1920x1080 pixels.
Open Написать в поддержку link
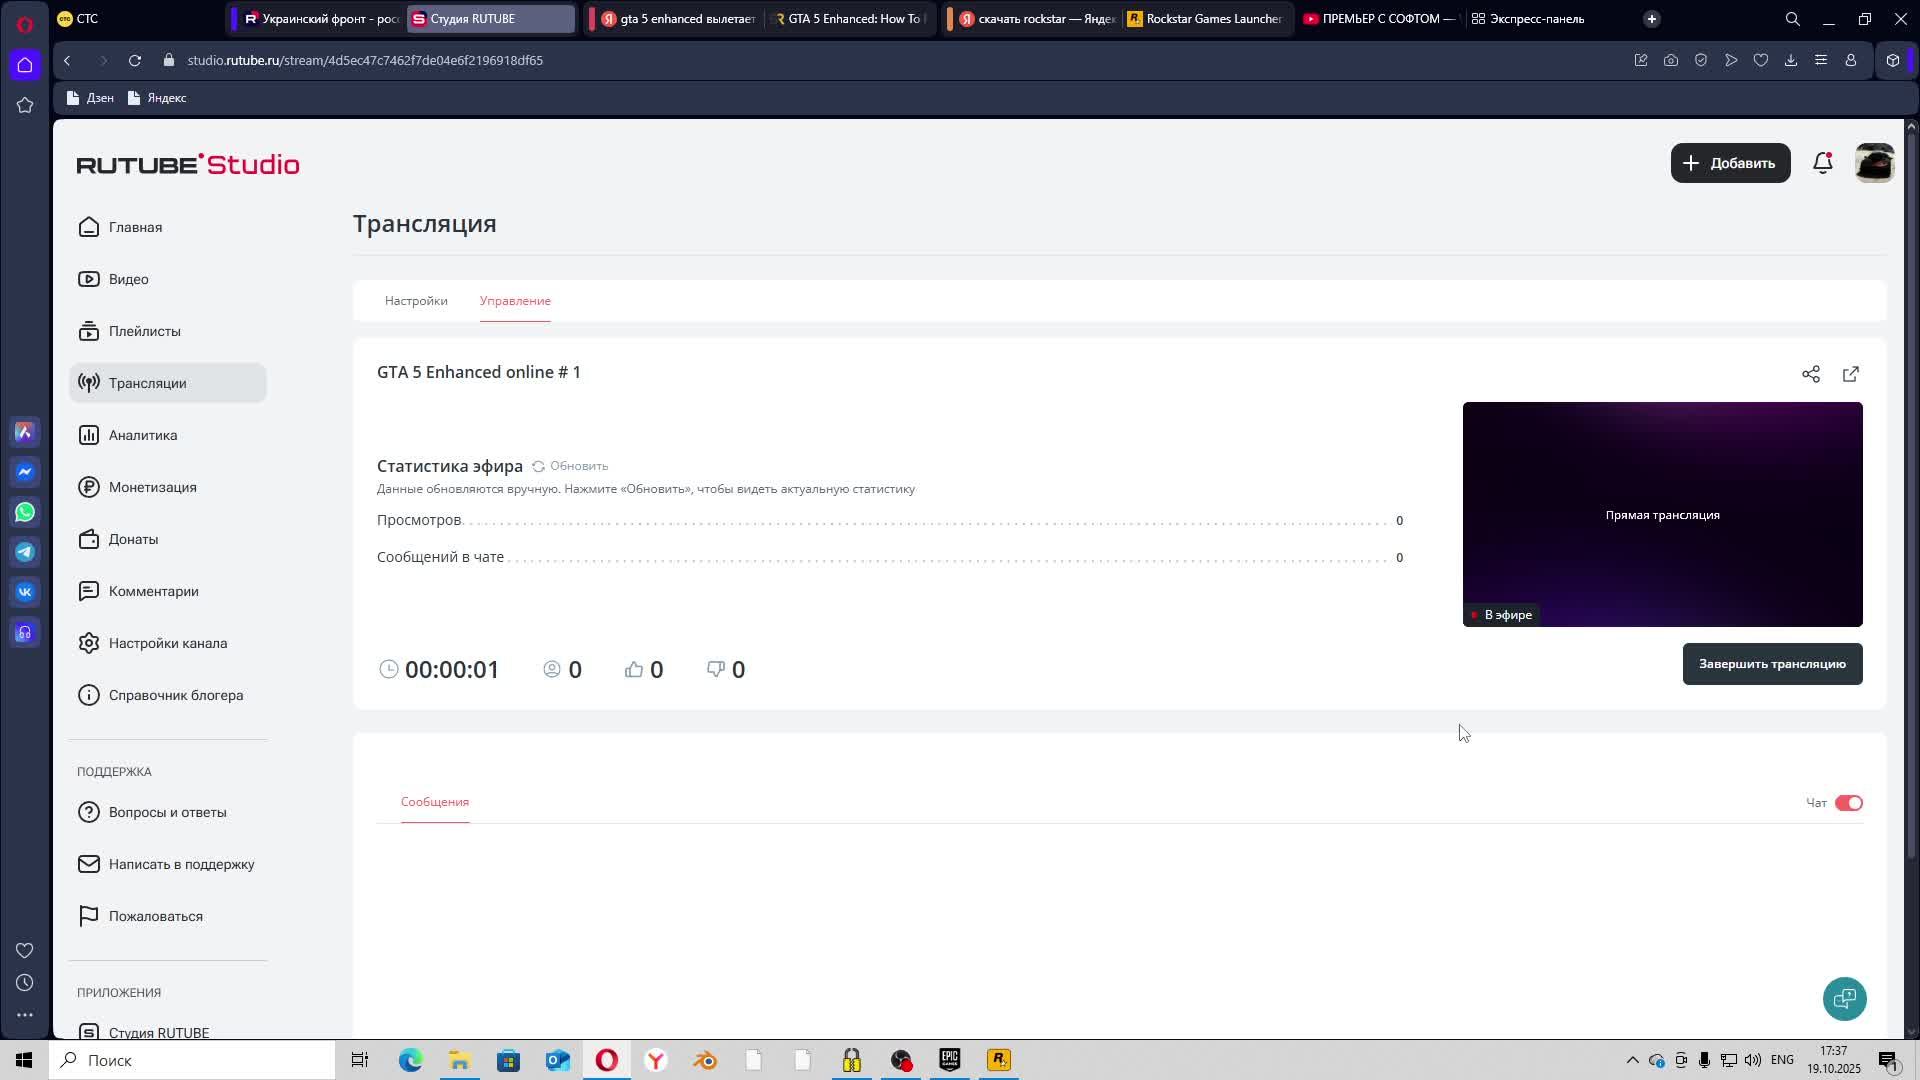click(181, 864)
